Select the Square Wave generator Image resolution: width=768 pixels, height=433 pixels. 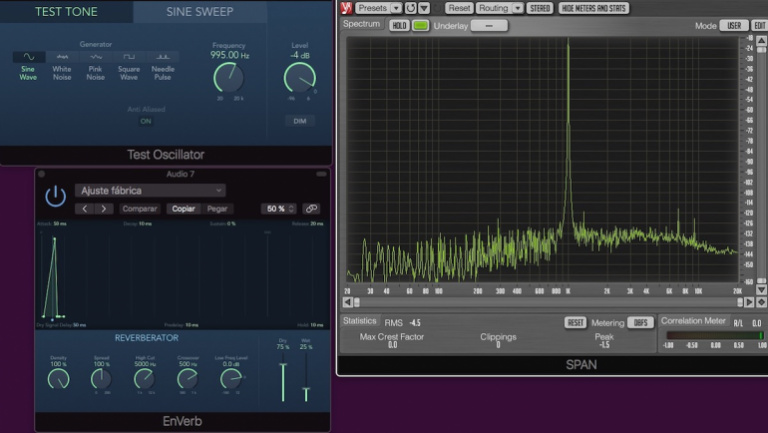coord(129,66)
